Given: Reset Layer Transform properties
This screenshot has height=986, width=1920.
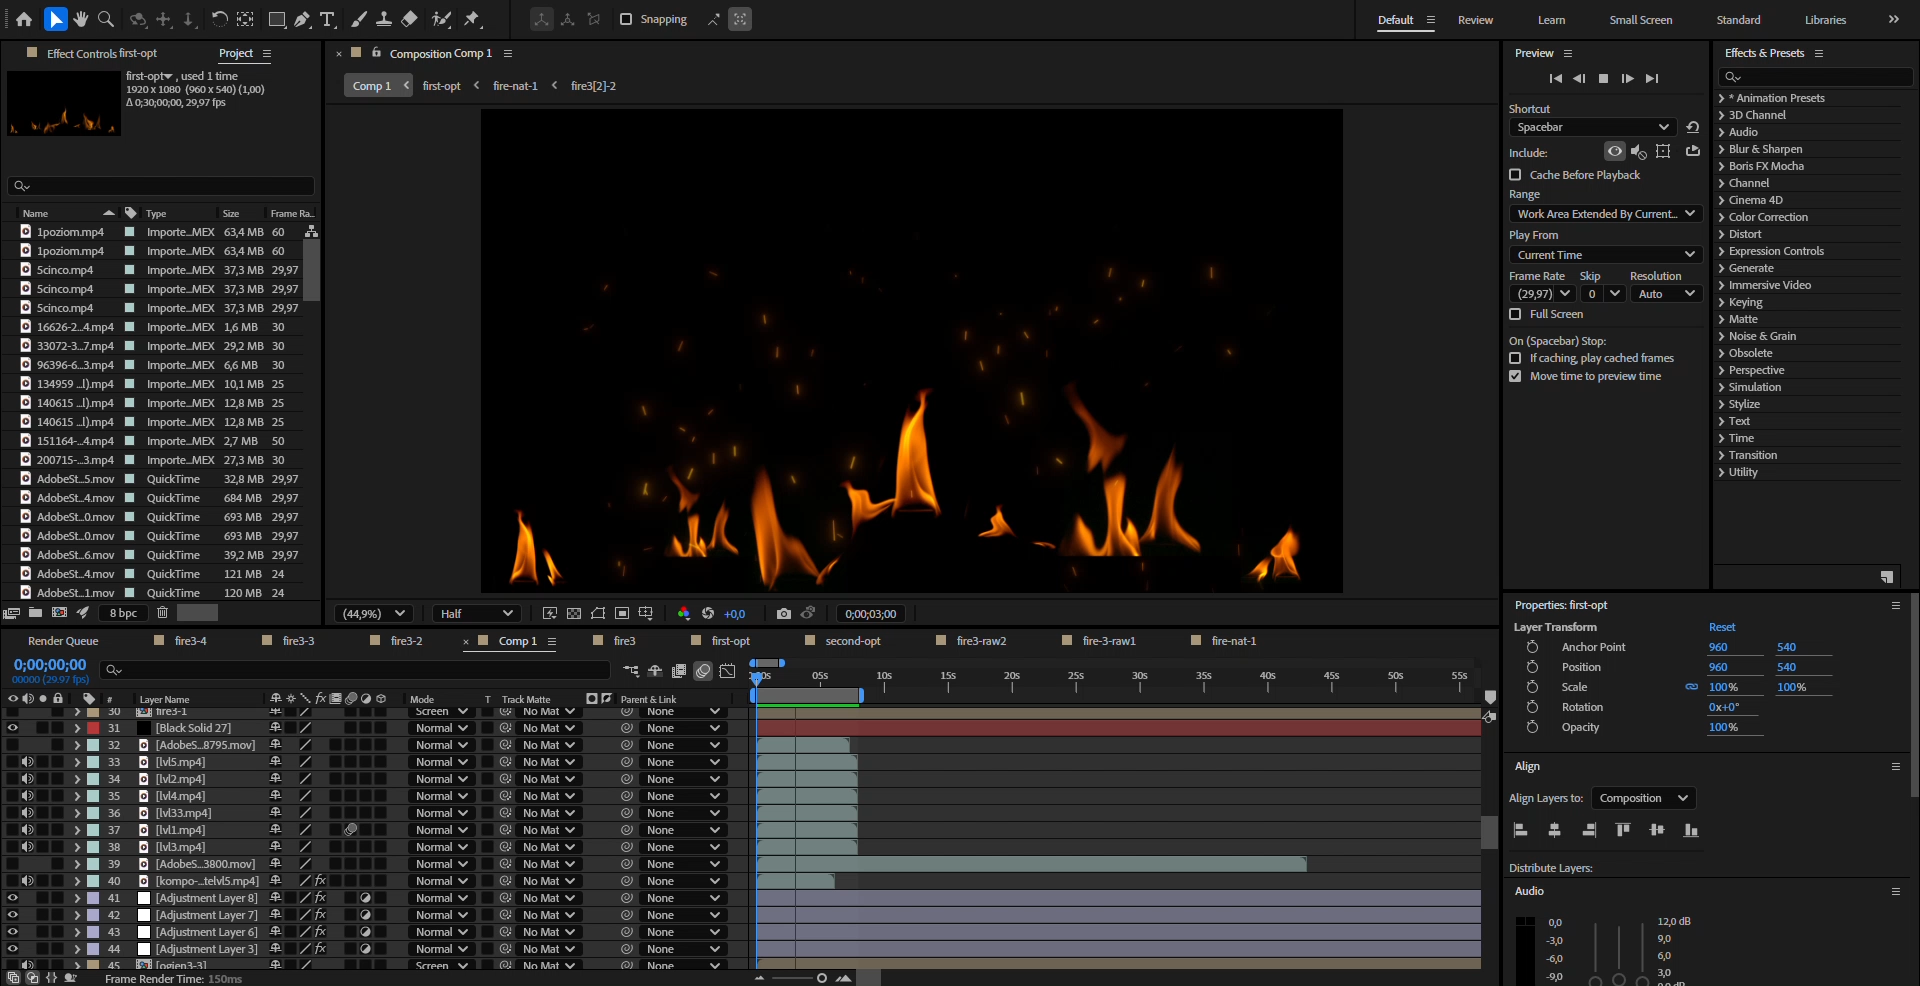Looking at the screenshot, I should (1722, 627).
